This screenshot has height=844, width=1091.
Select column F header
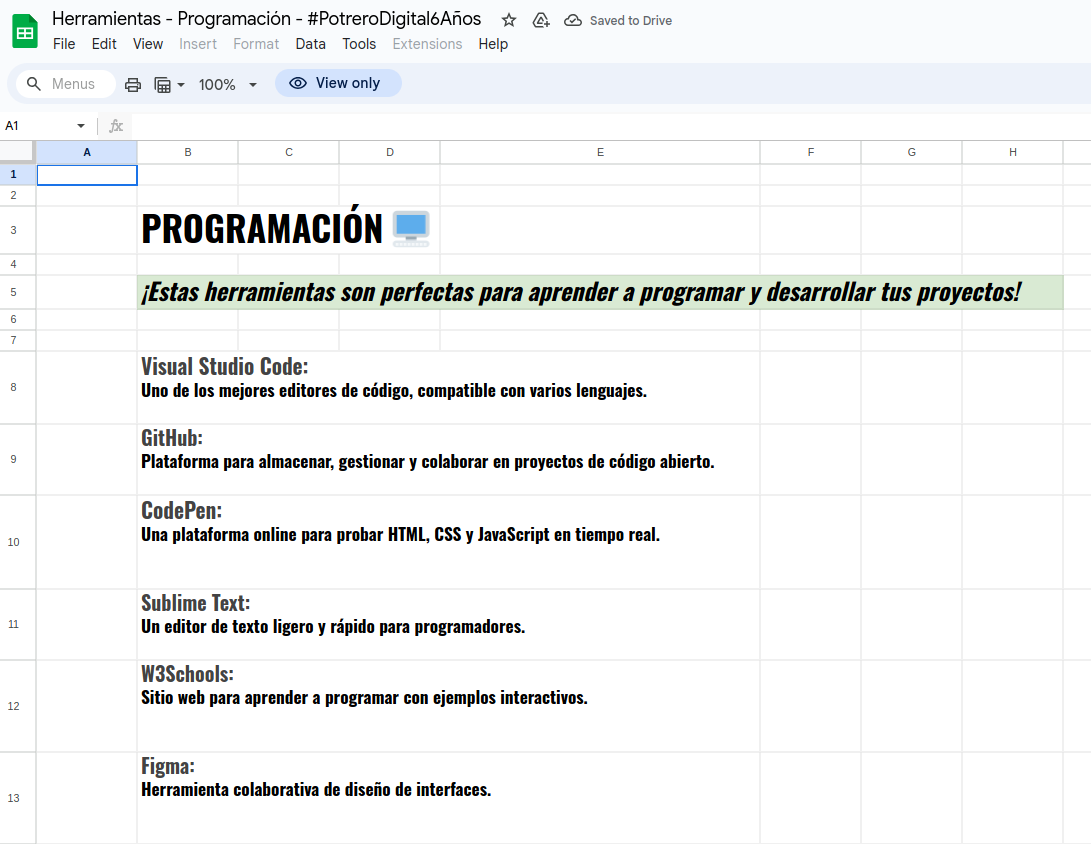pyautogui.click(x=811, y=152)
